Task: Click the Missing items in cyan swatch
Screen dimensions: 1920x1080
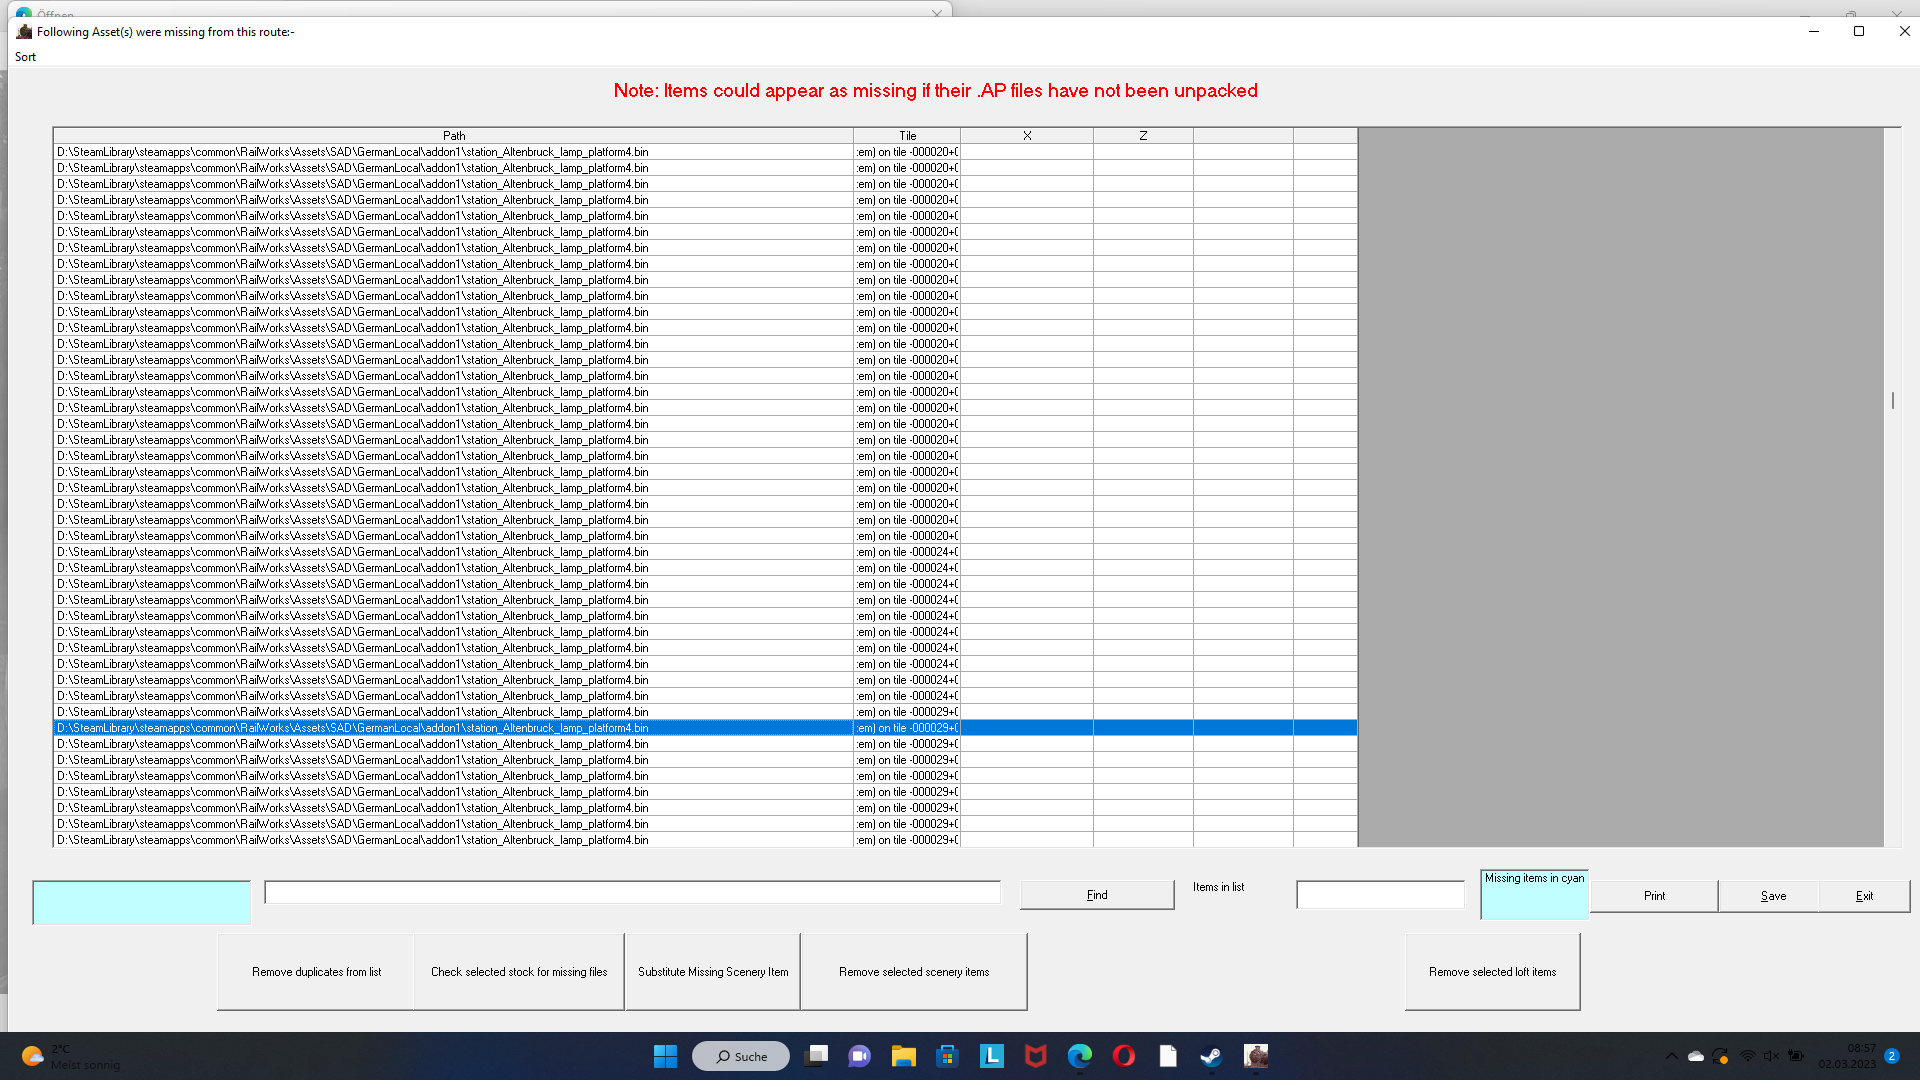Action: 1534,896
